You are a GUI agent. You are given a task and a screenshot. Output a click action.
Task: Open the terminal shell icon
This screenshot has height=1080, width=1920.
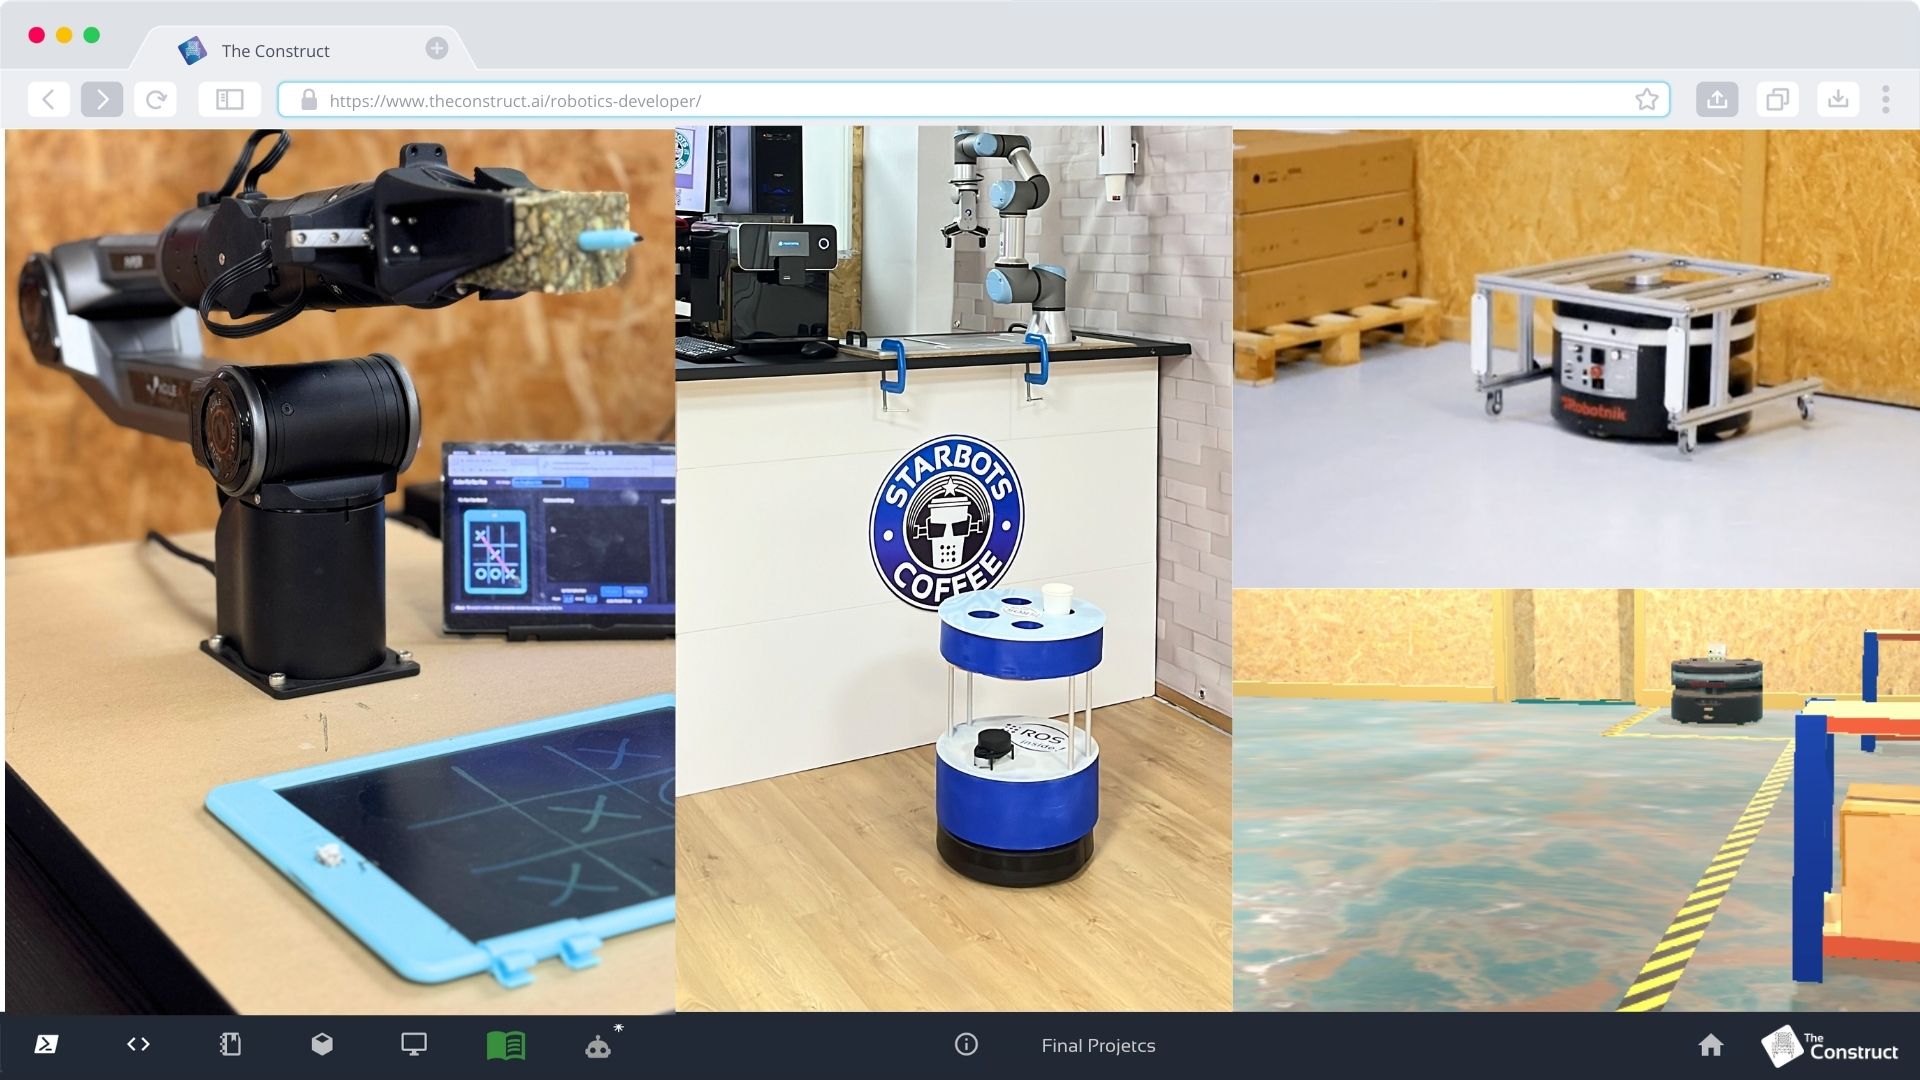coord(46,1044)
